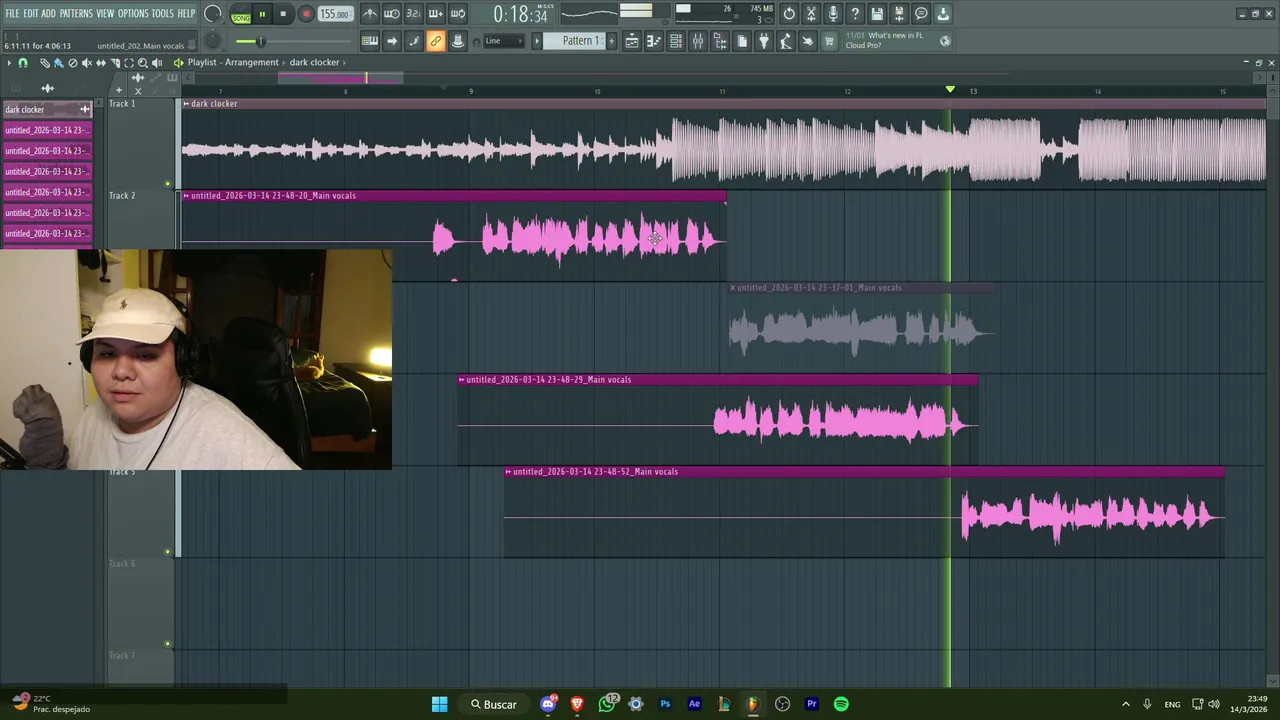Open the plugin picker plug icon
The height and width of the screenshot is (720, 1280).
coord(764,41)
